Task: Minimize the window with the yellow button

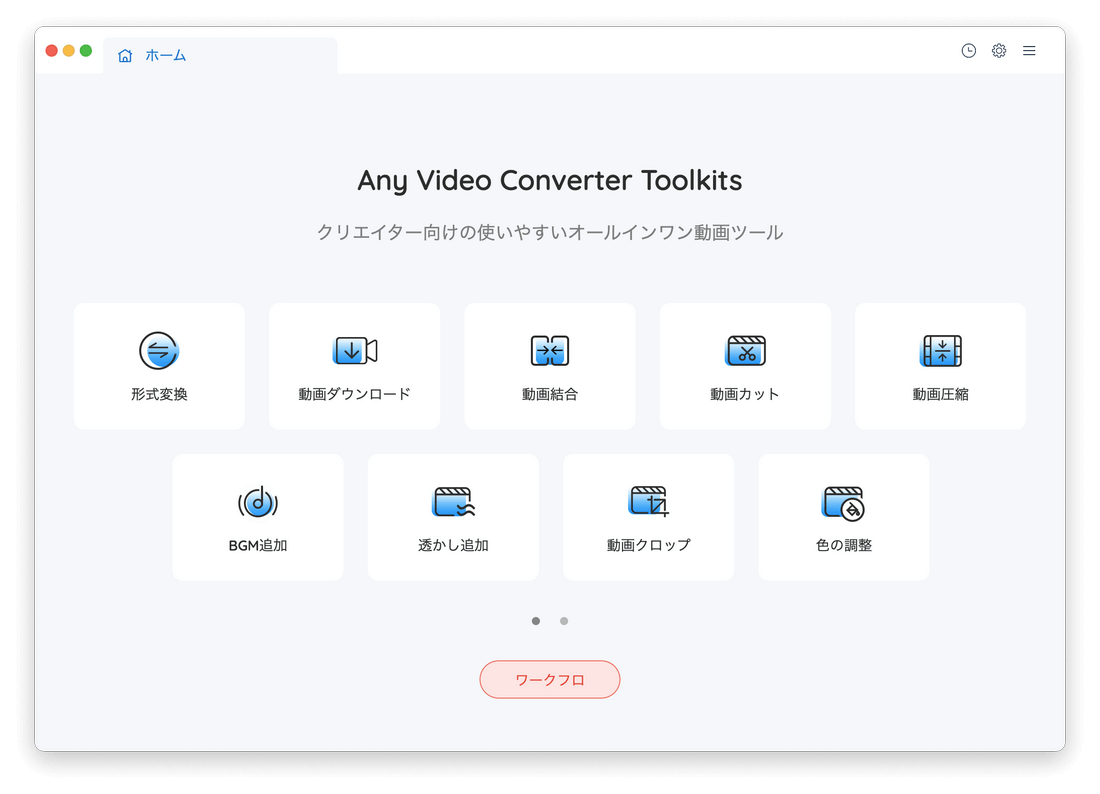Action: pyautogui.click(x=69, y=51)
